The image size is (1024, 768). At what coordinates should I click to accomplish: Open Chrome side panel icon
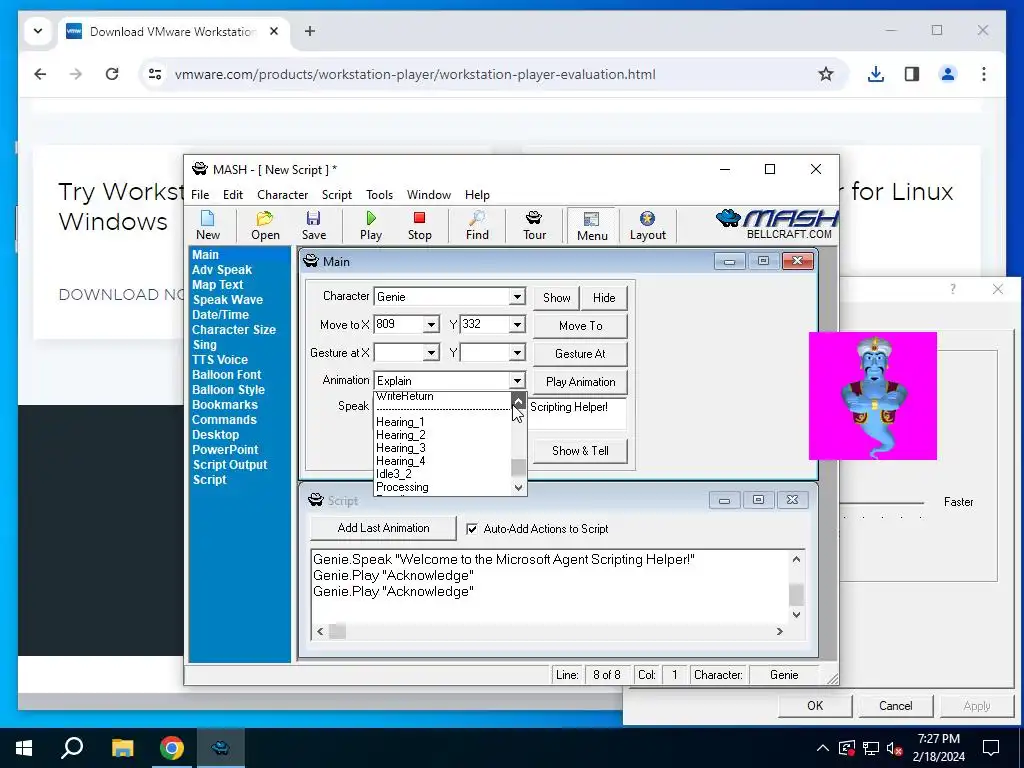coord(912,74)
